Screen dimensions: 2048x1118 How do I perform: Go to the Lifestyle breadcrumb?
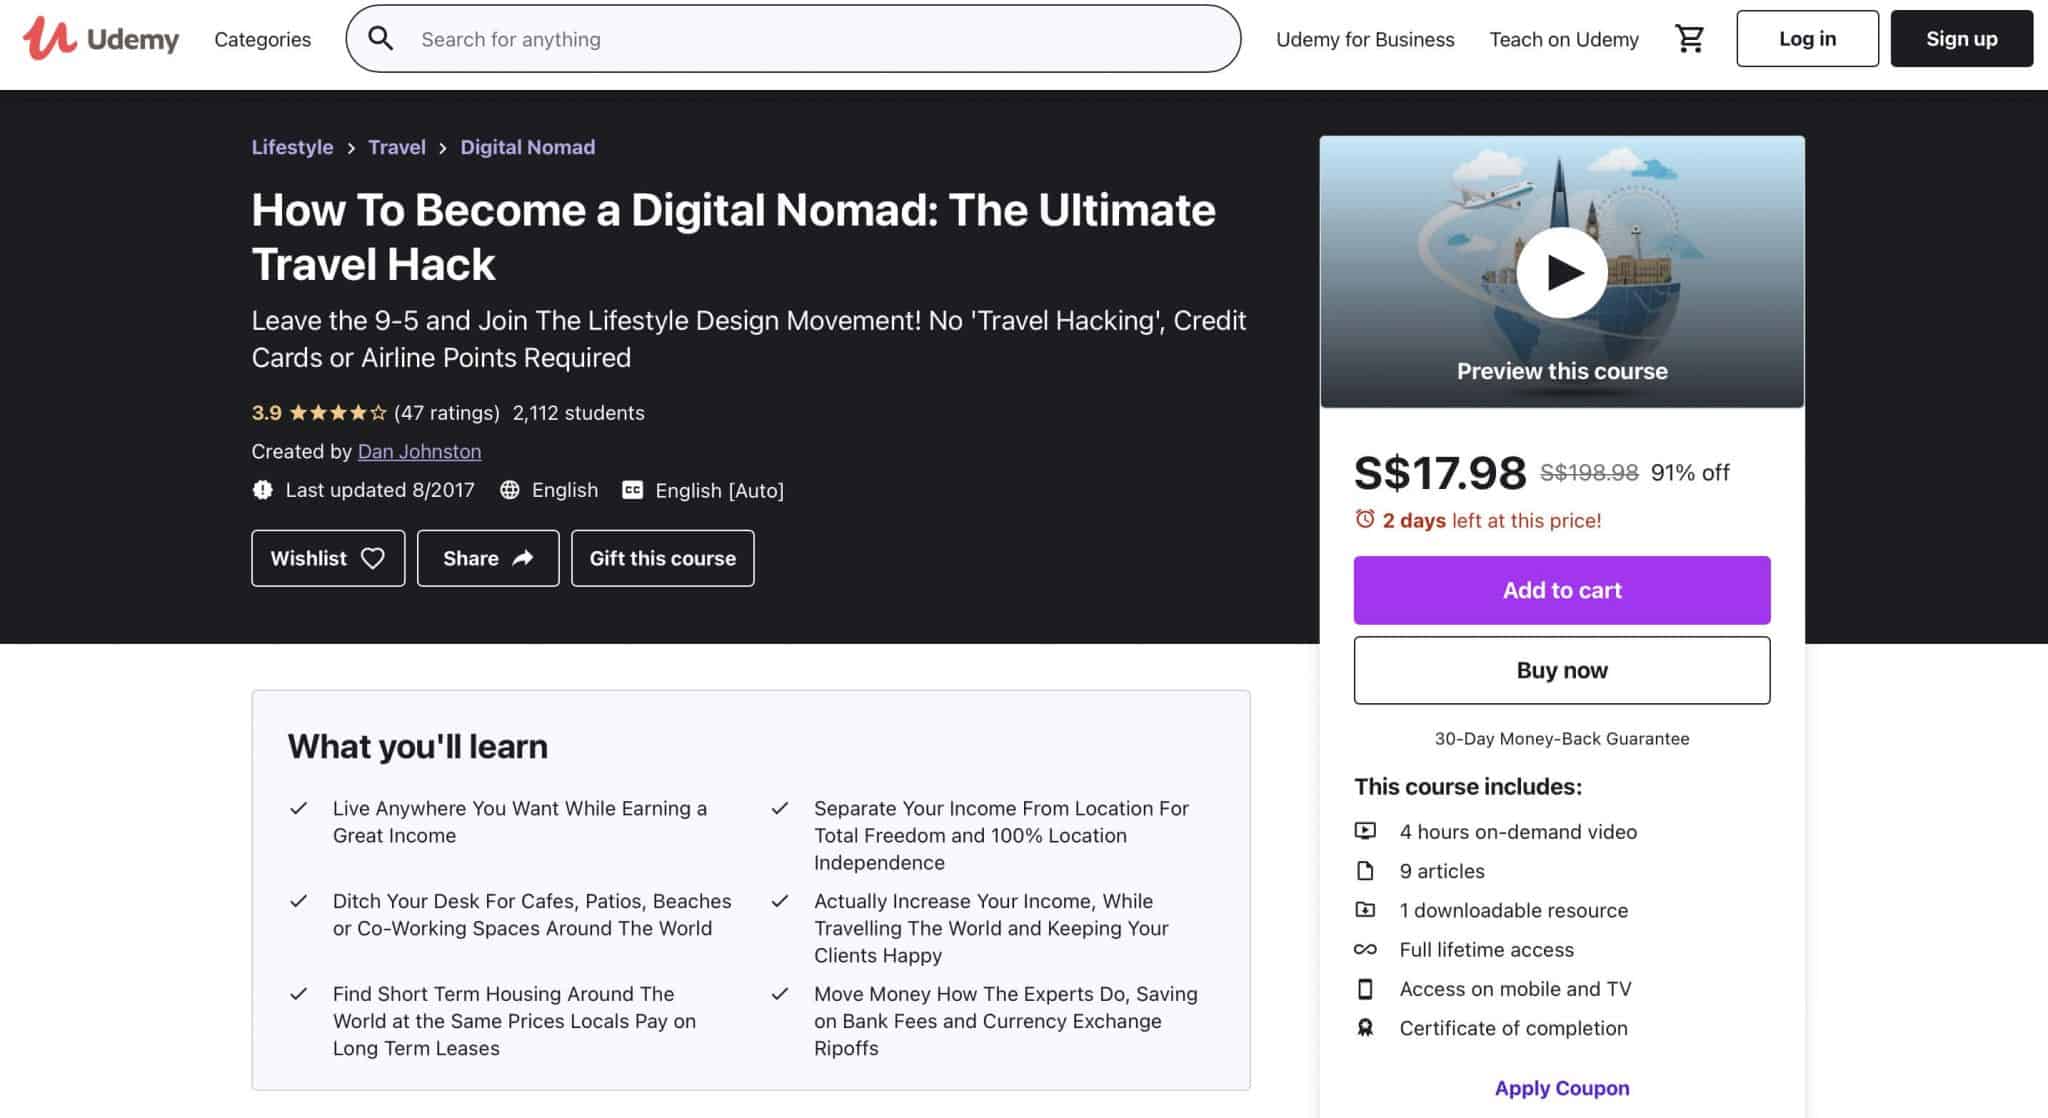click(292, 147)
